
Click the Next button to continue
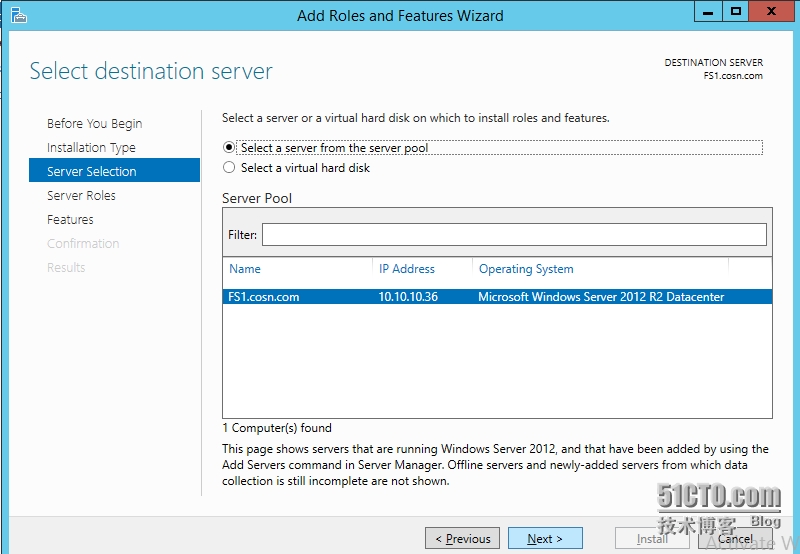pyautogui.click(x=545, y=538)
